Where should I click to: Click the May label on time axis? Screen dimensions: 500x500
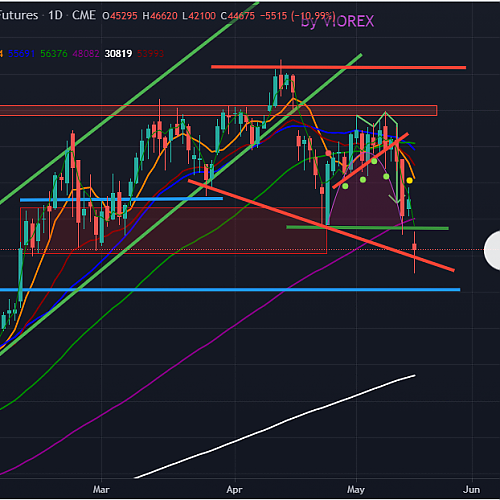356,490
